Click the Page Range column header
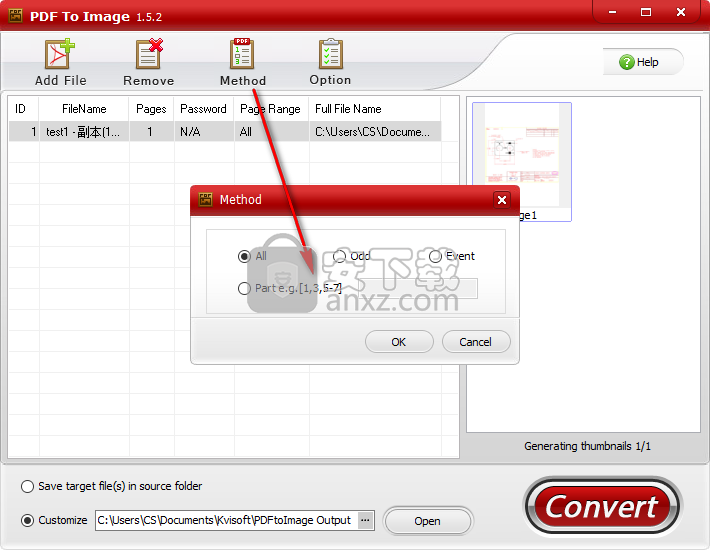 [x=271, y=109]
